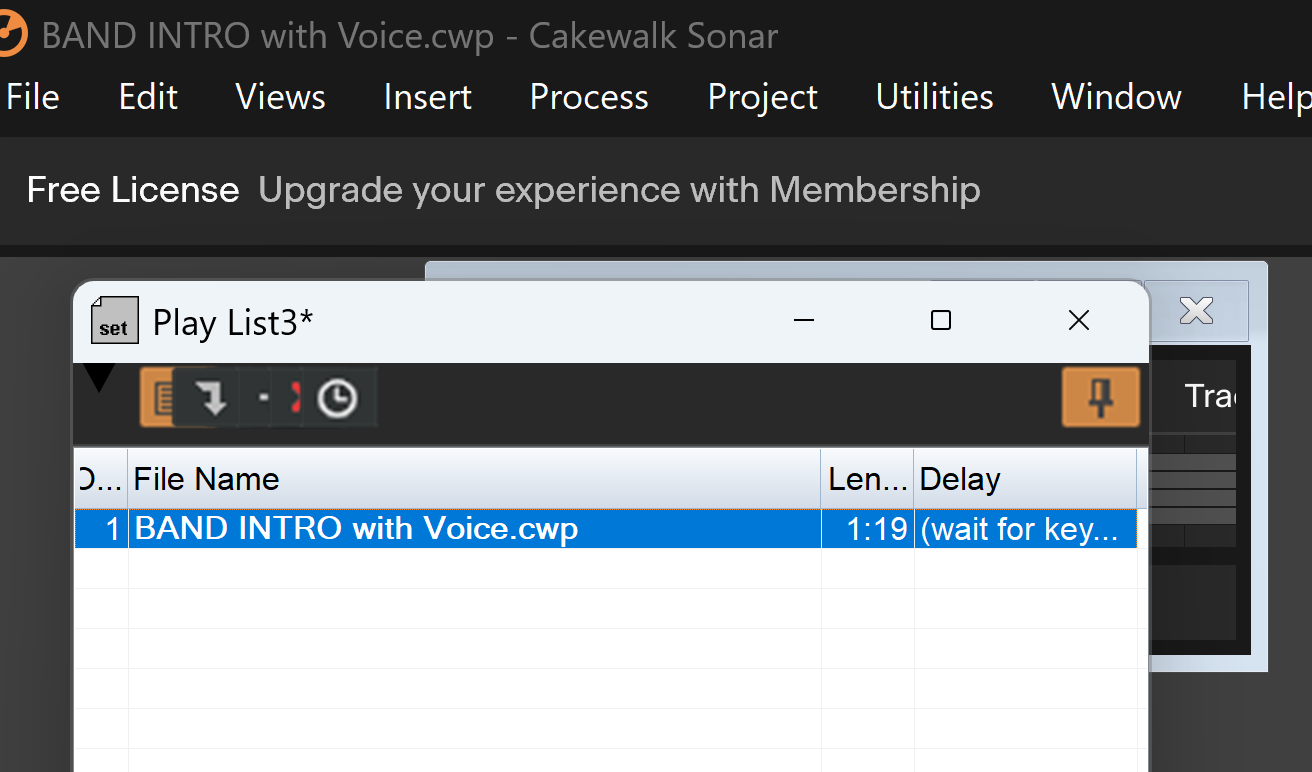Click the clock delay icon
This screenshot has height=772, width=1312.
pyautogui.click(x=337, y=398)
